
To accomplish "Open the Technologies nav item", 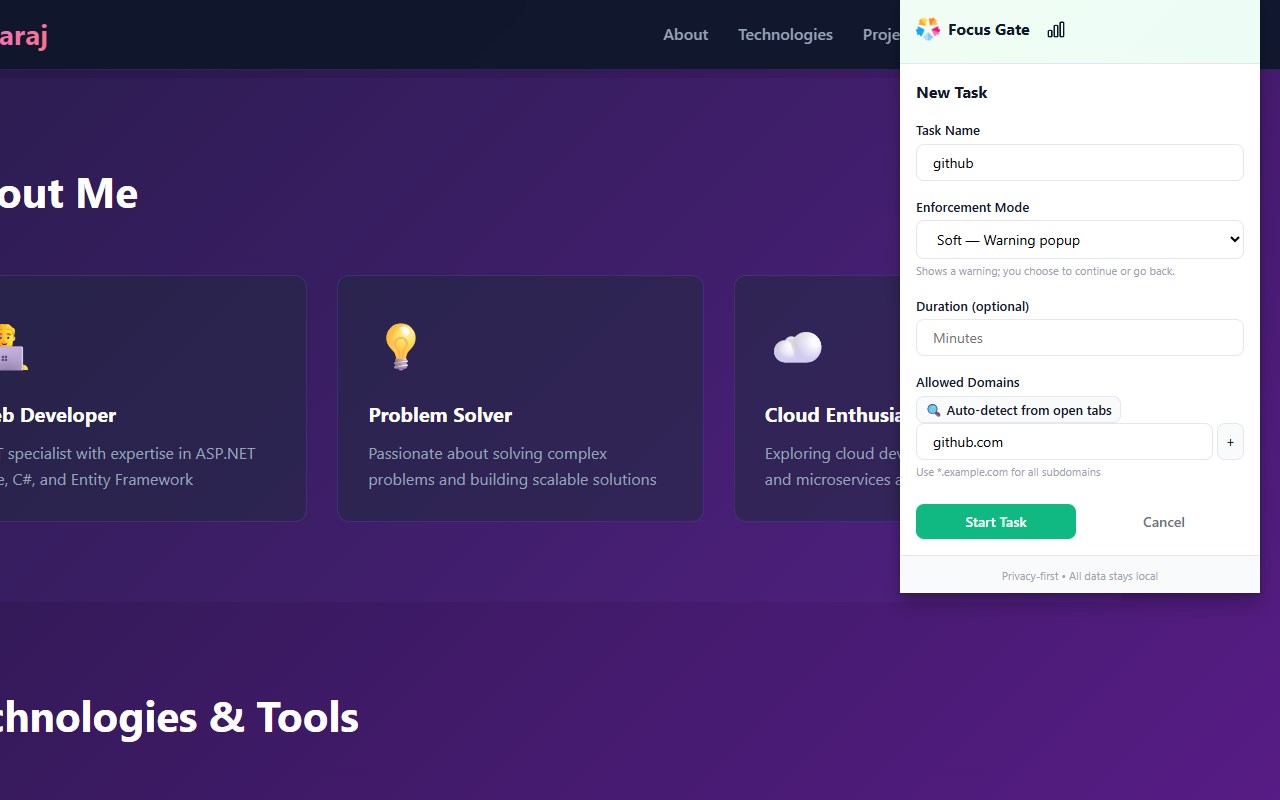I will (785, 34).
